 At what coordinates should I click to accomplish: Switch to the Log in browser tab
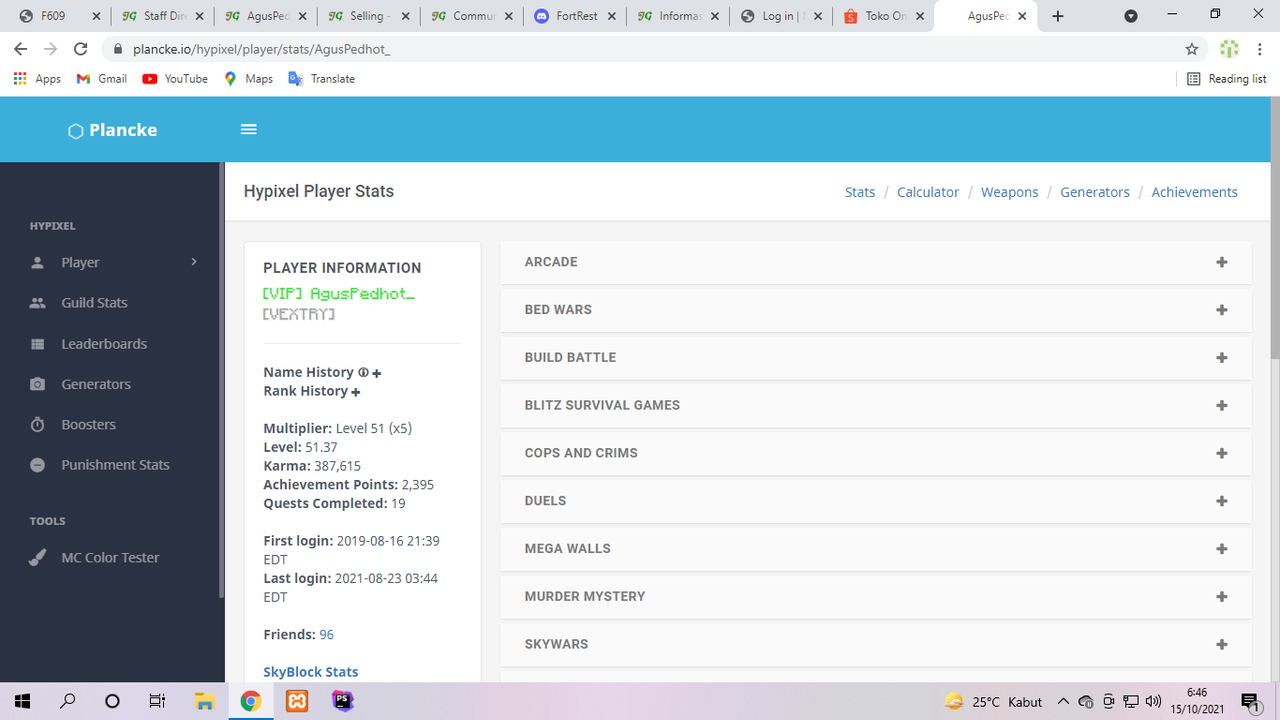tap(780, 16)
